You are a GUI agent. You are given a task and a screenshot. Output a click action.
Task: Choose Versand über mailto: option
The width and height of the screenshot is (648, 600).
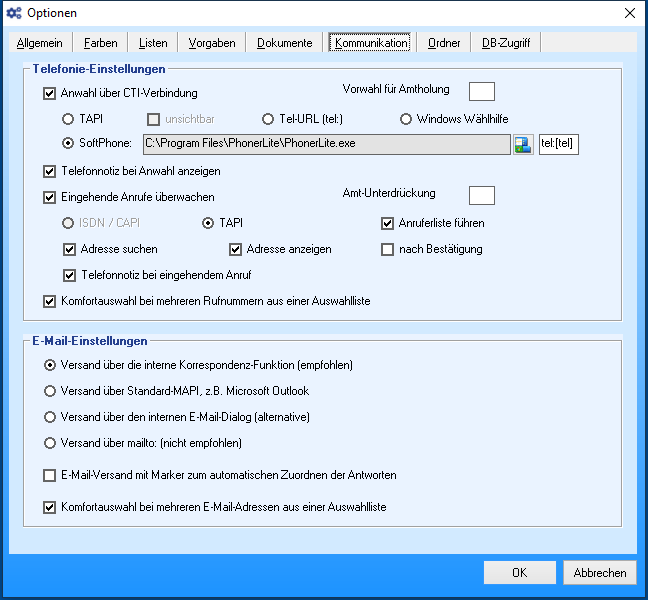50,443
